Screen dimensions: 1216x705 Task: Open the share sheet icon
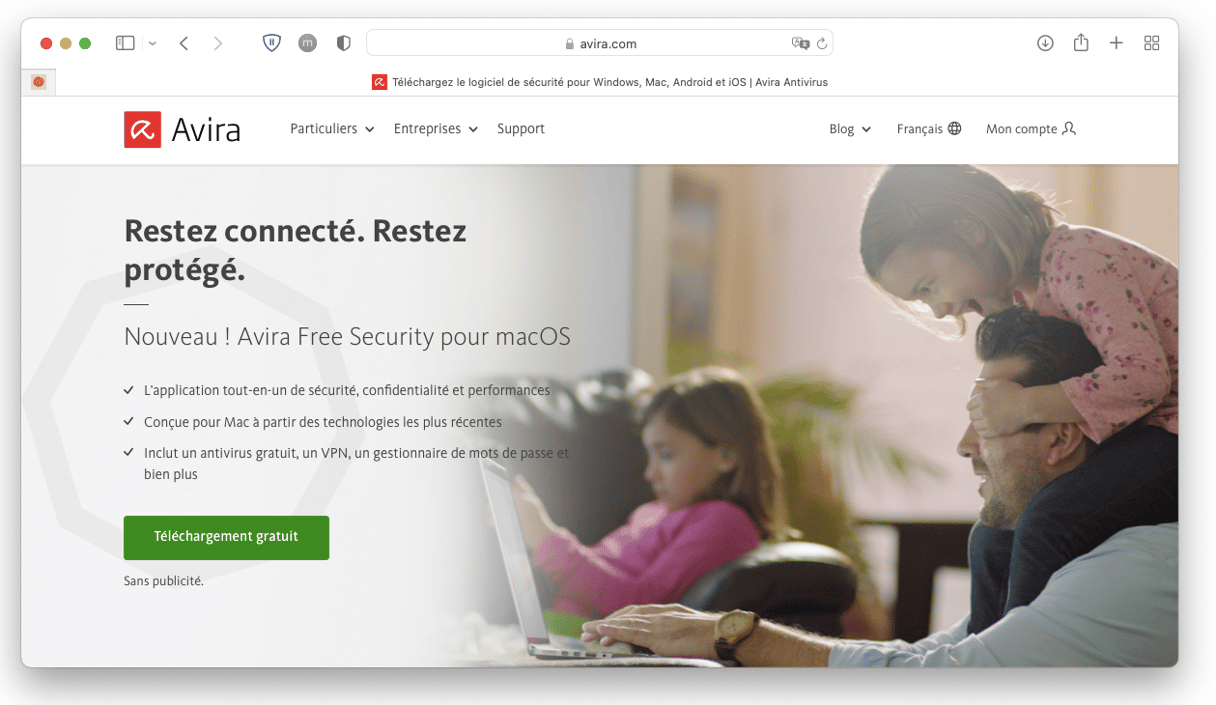click(x=1081, y=43)
